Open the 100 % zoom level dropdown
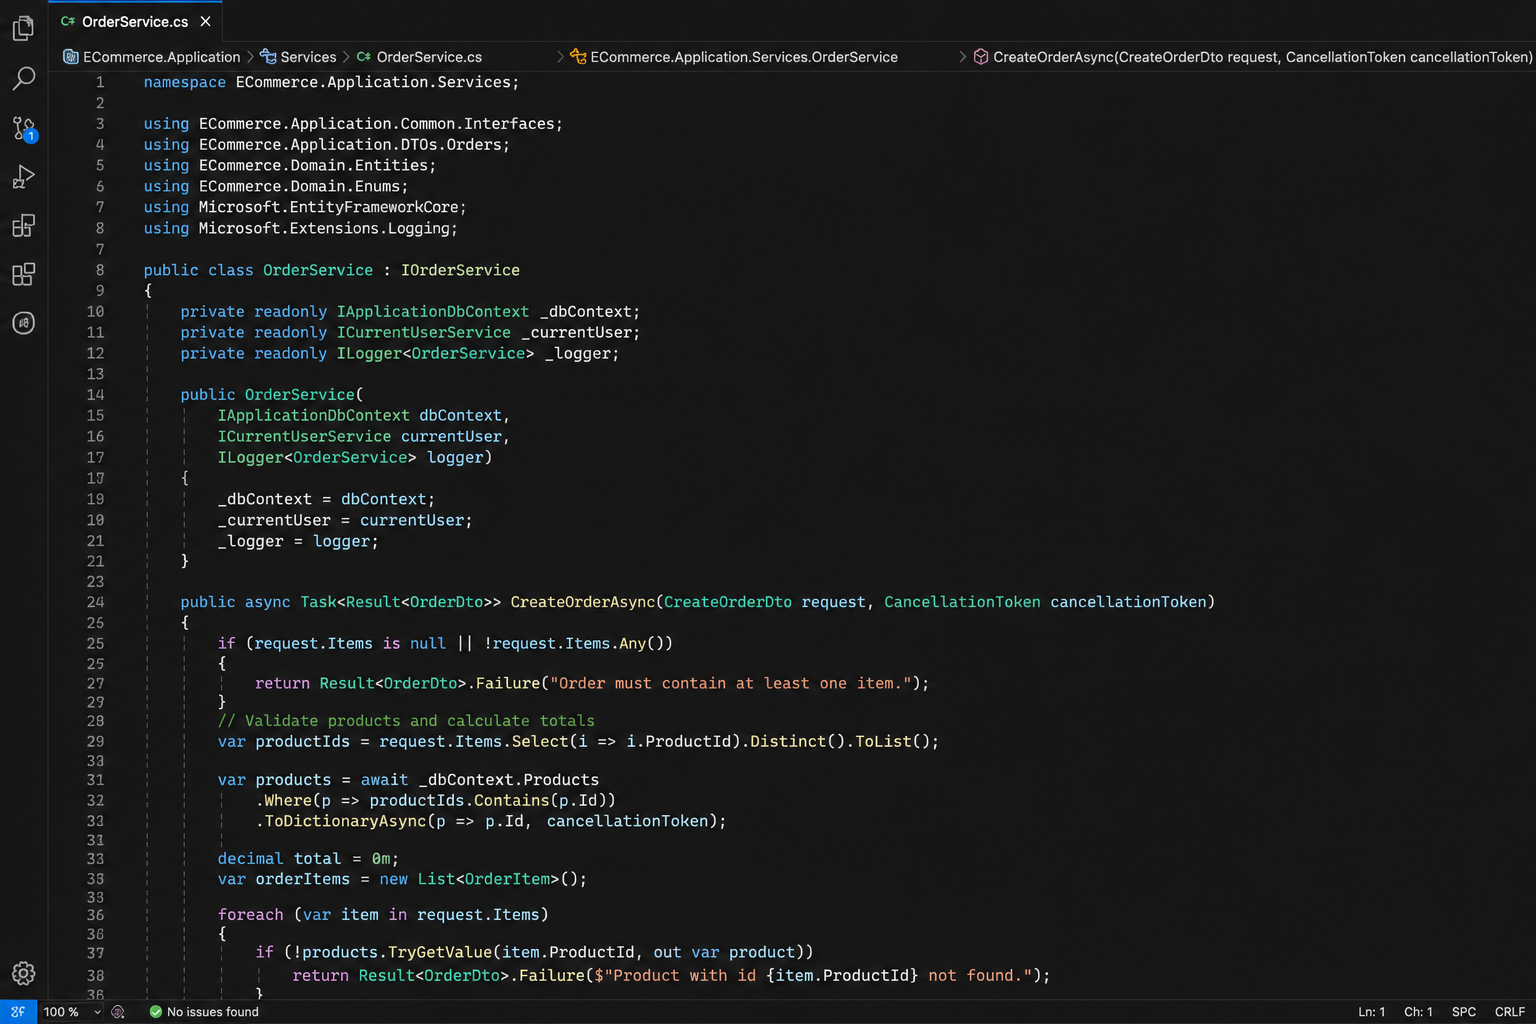1536x1024 pixels. tap(72, 1012)
